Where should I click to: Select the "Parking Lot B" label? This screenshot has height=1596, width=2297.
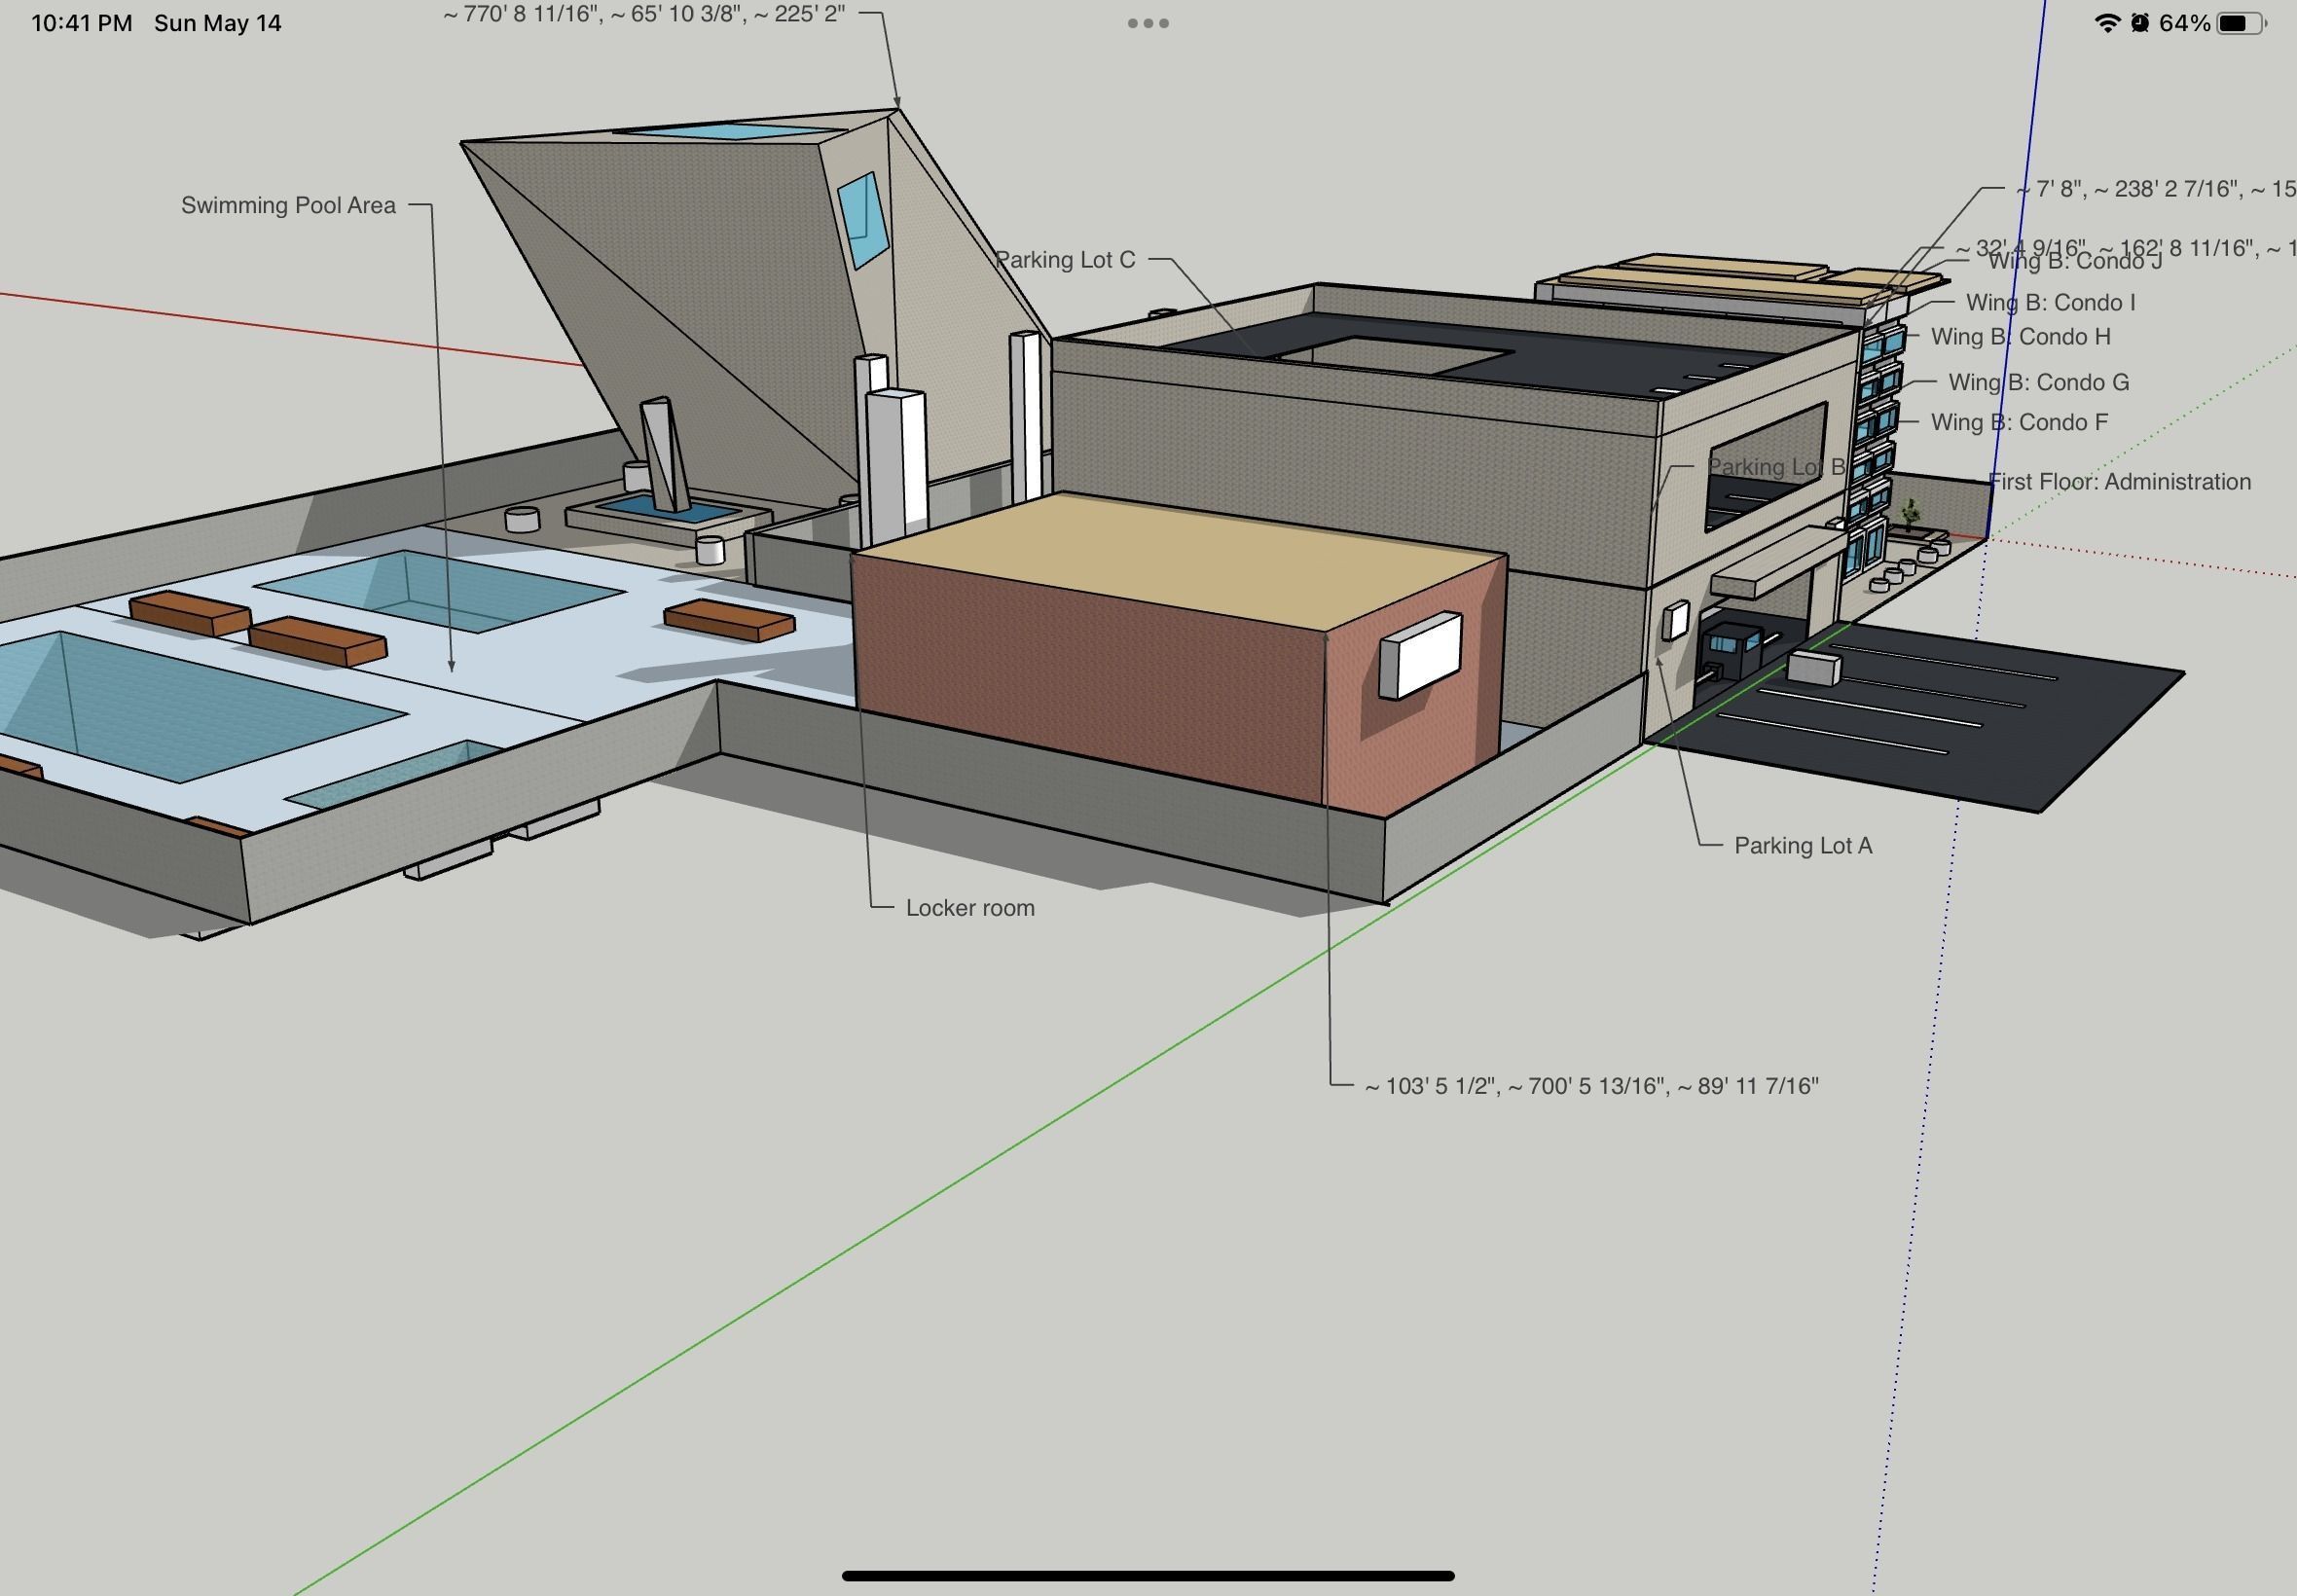tap(1776, 467)
